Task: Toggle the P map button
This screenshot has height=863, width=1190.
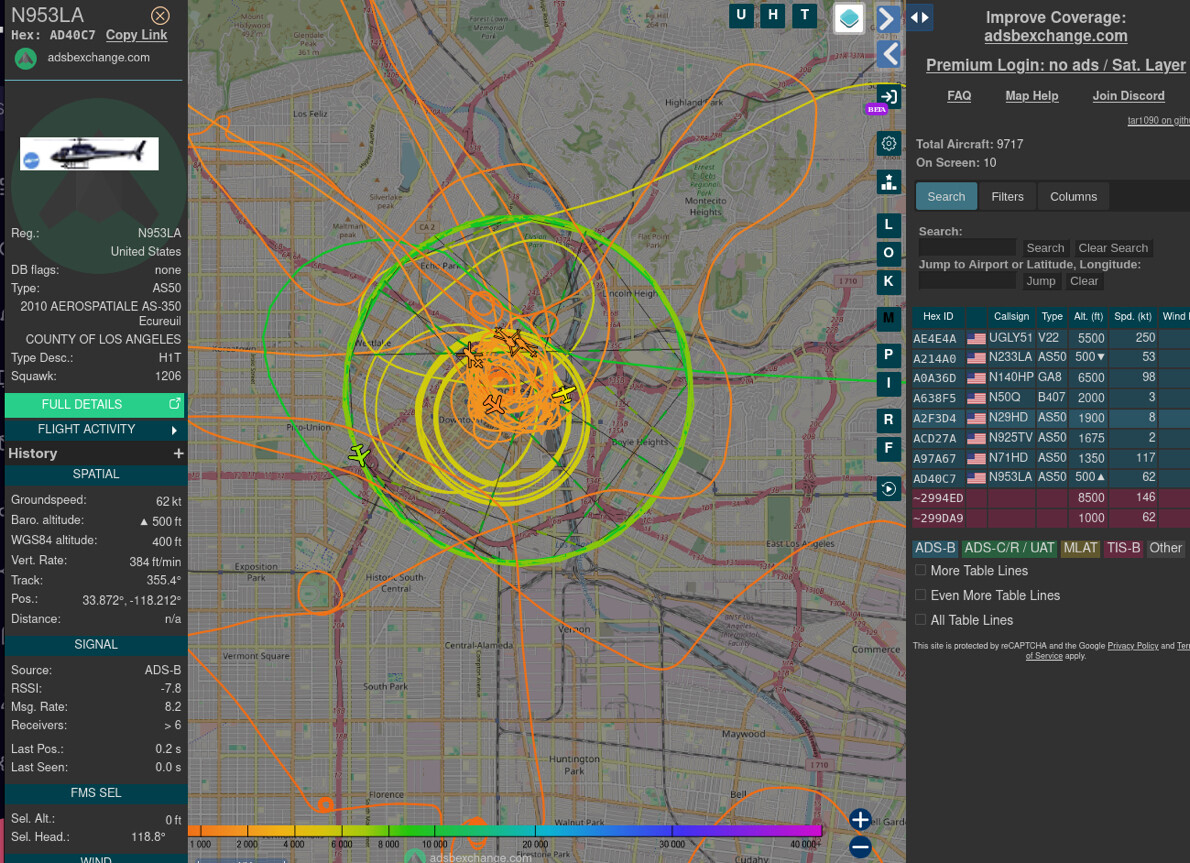Action: pyautogui.click(x=889, y=354)
